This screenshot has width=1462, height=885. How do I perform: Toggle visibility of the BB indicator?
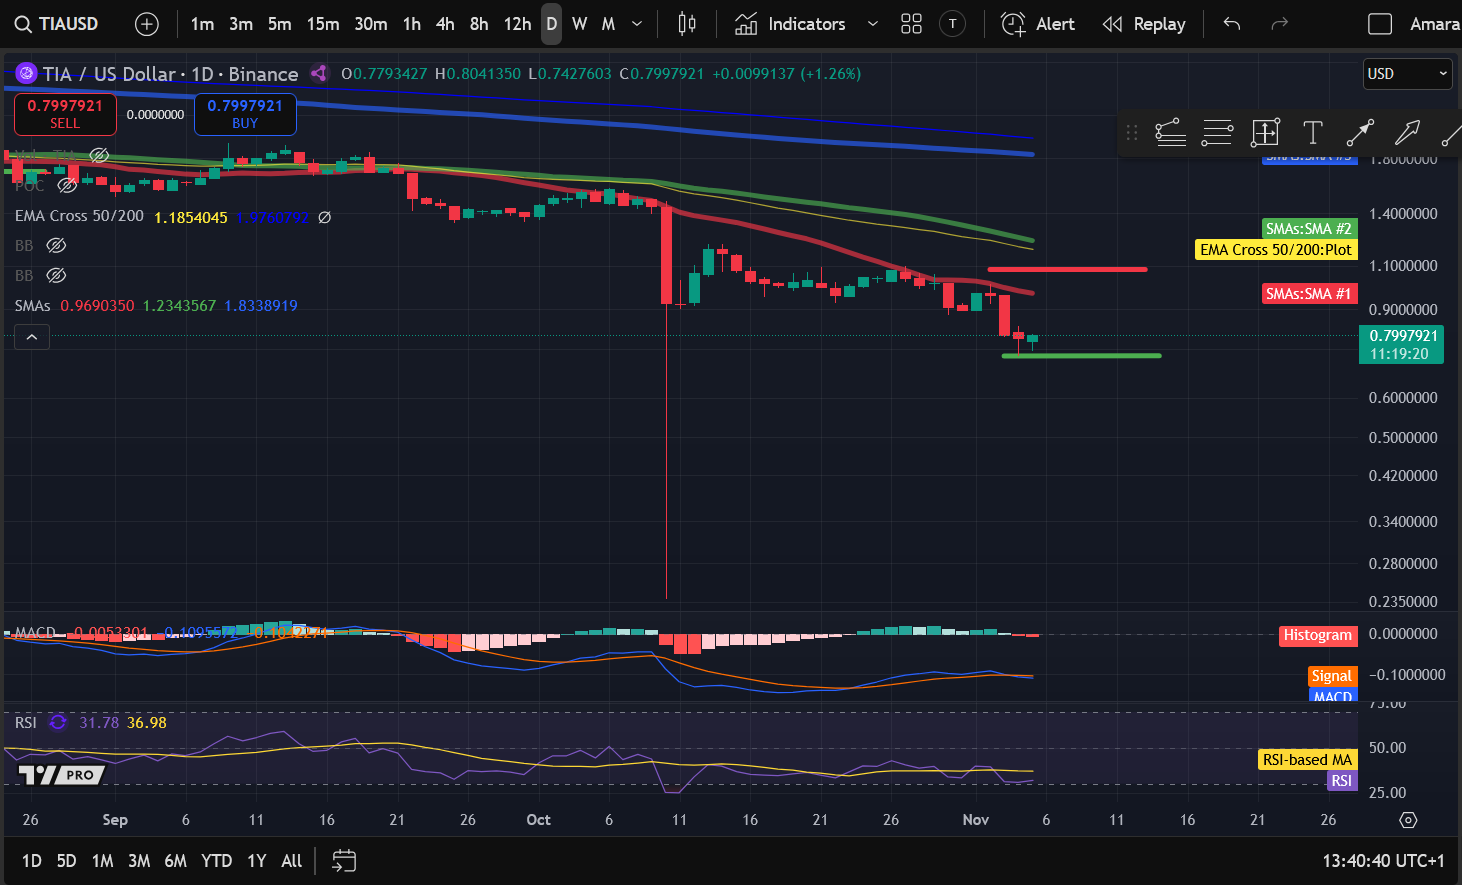[x=56, y=245]
